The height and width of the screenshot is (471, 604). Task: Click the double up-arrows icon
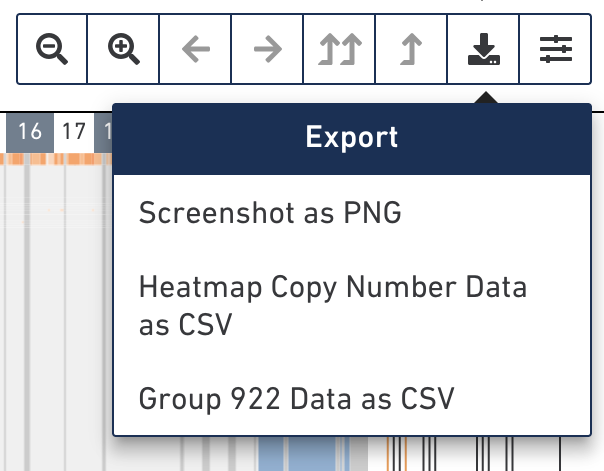click(x=339, y=49)
